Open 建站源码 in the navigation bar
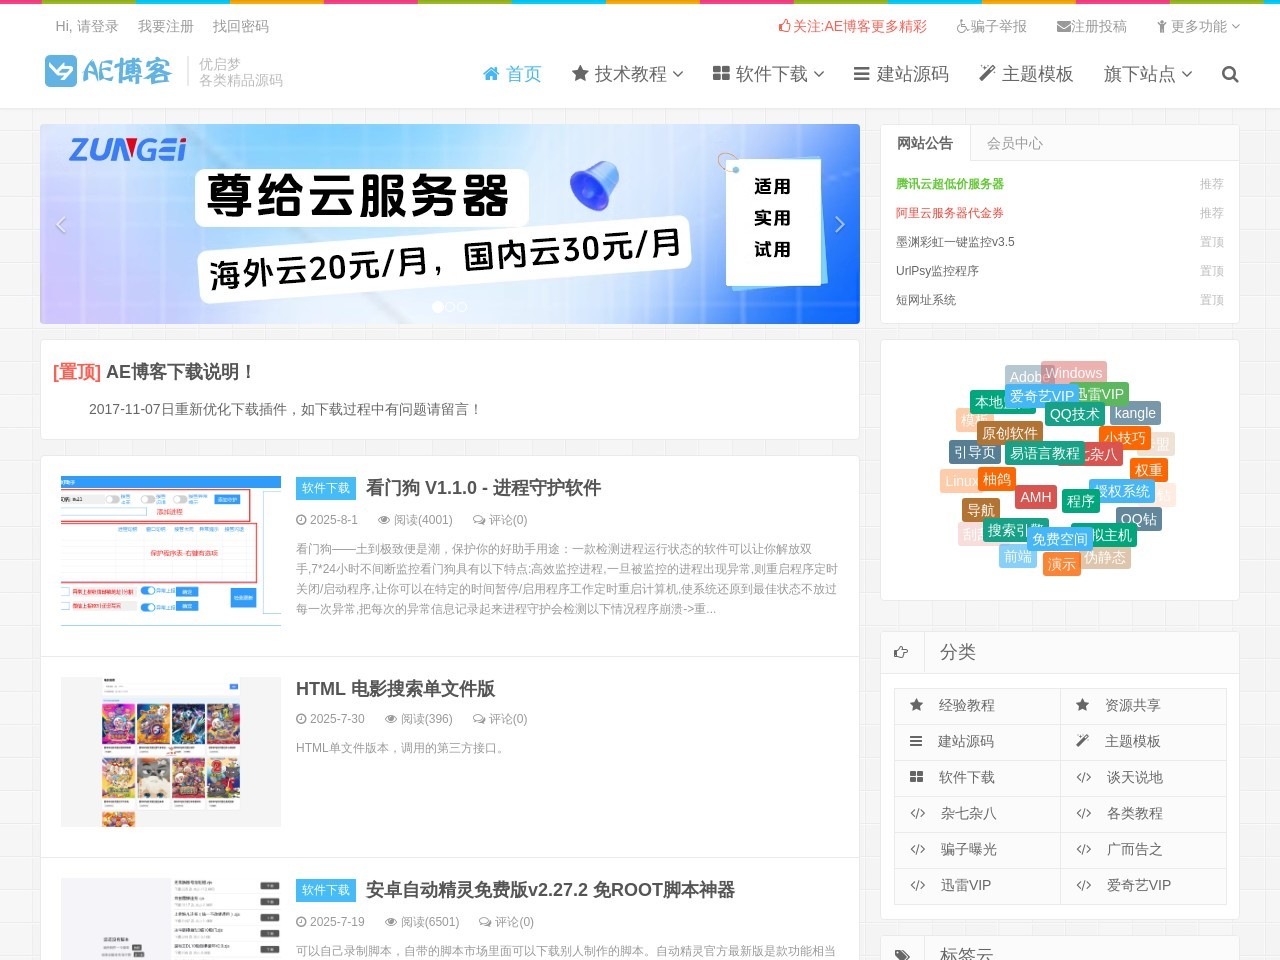Image resolution: width=1280 pixels, height=960 pixels. click(901, 74)
